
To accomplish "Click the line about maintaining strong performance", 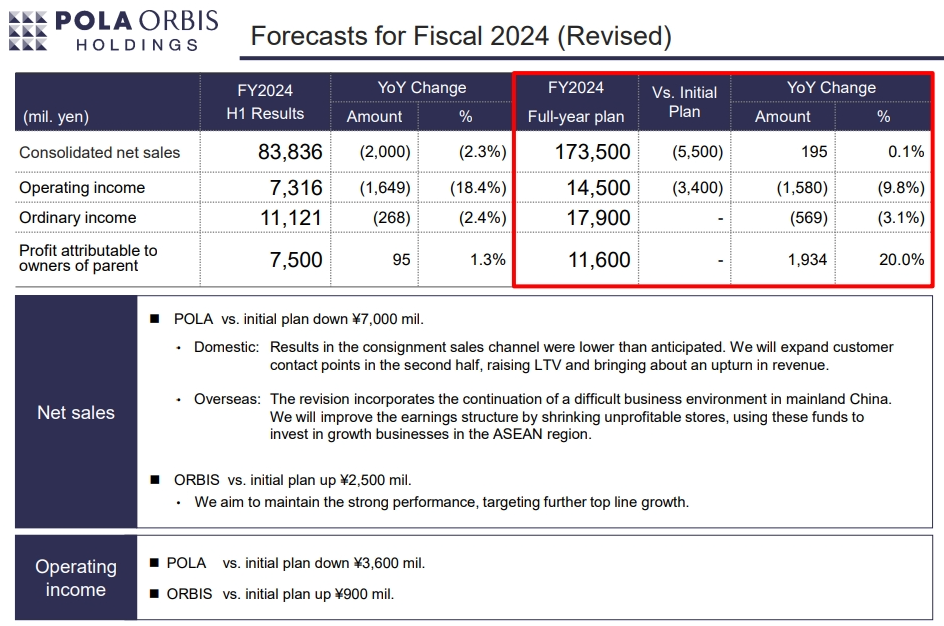I will pyautogui.click(x=441, y=502).
